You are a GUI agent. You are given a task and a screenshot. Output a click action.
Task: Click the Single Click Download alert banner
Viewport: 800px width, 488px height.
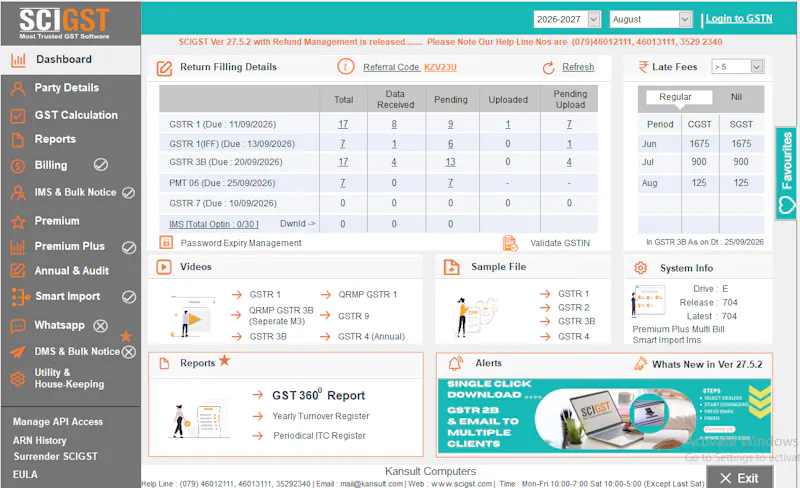pos(604,415)
